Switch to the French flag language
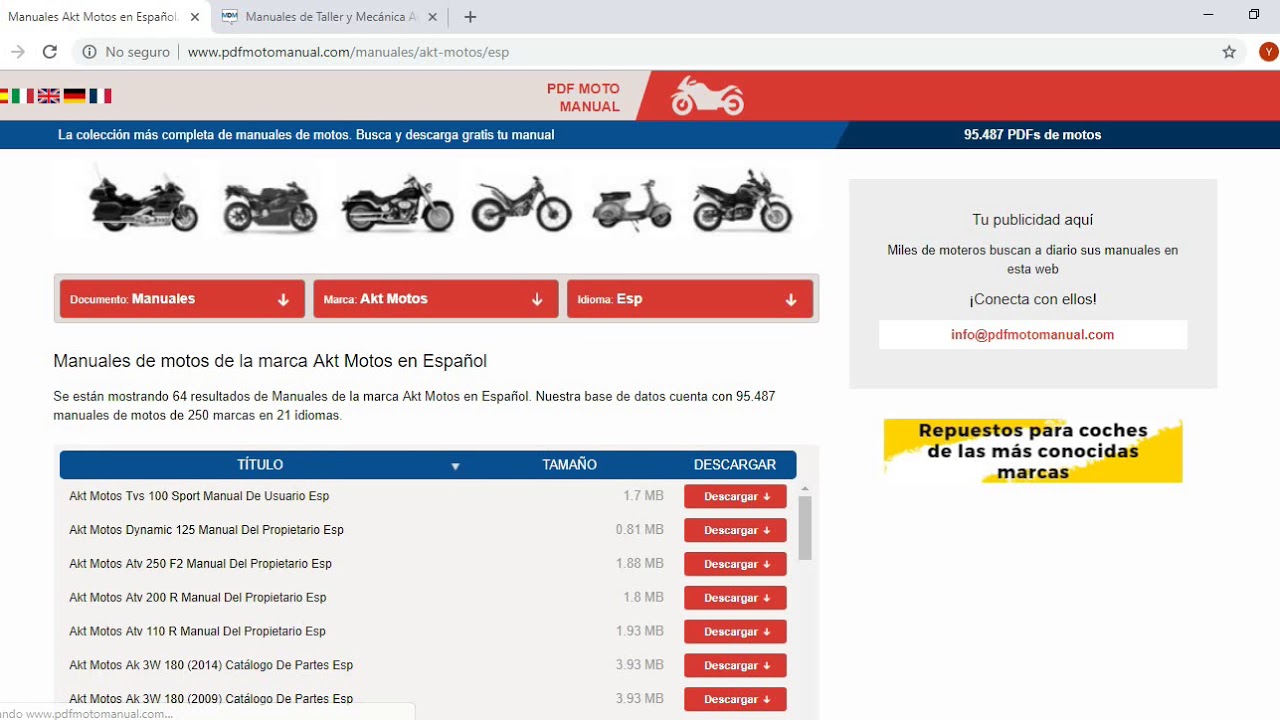 pyautogui.click(x=100, y=96)
